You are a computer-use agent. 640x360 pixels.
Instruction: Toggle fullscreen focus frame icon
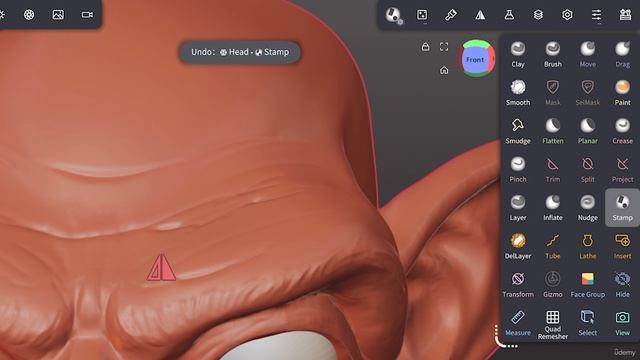[444, 47]
